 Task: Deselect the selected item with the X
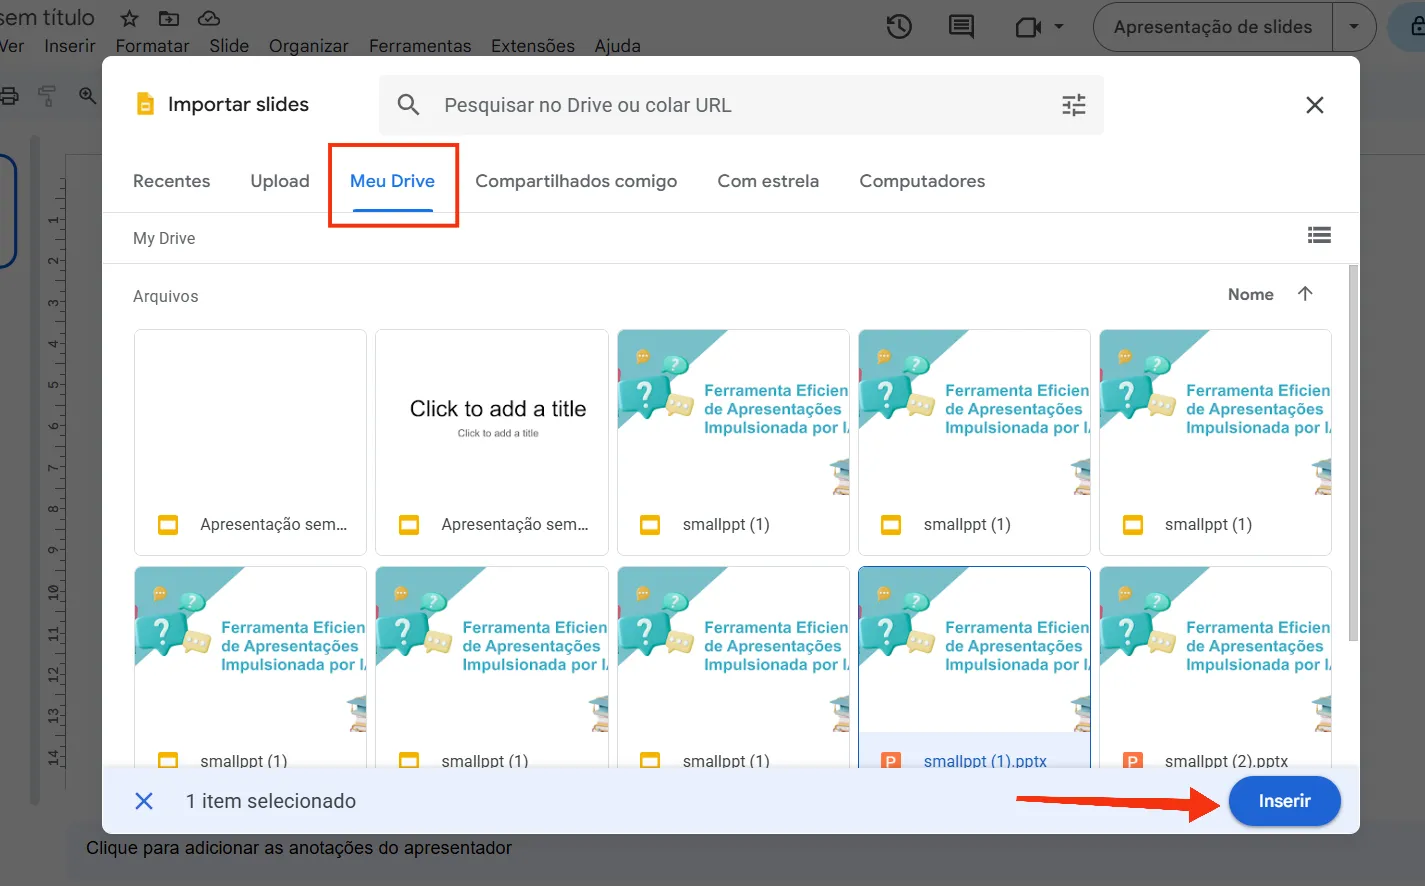coord(144,800)
